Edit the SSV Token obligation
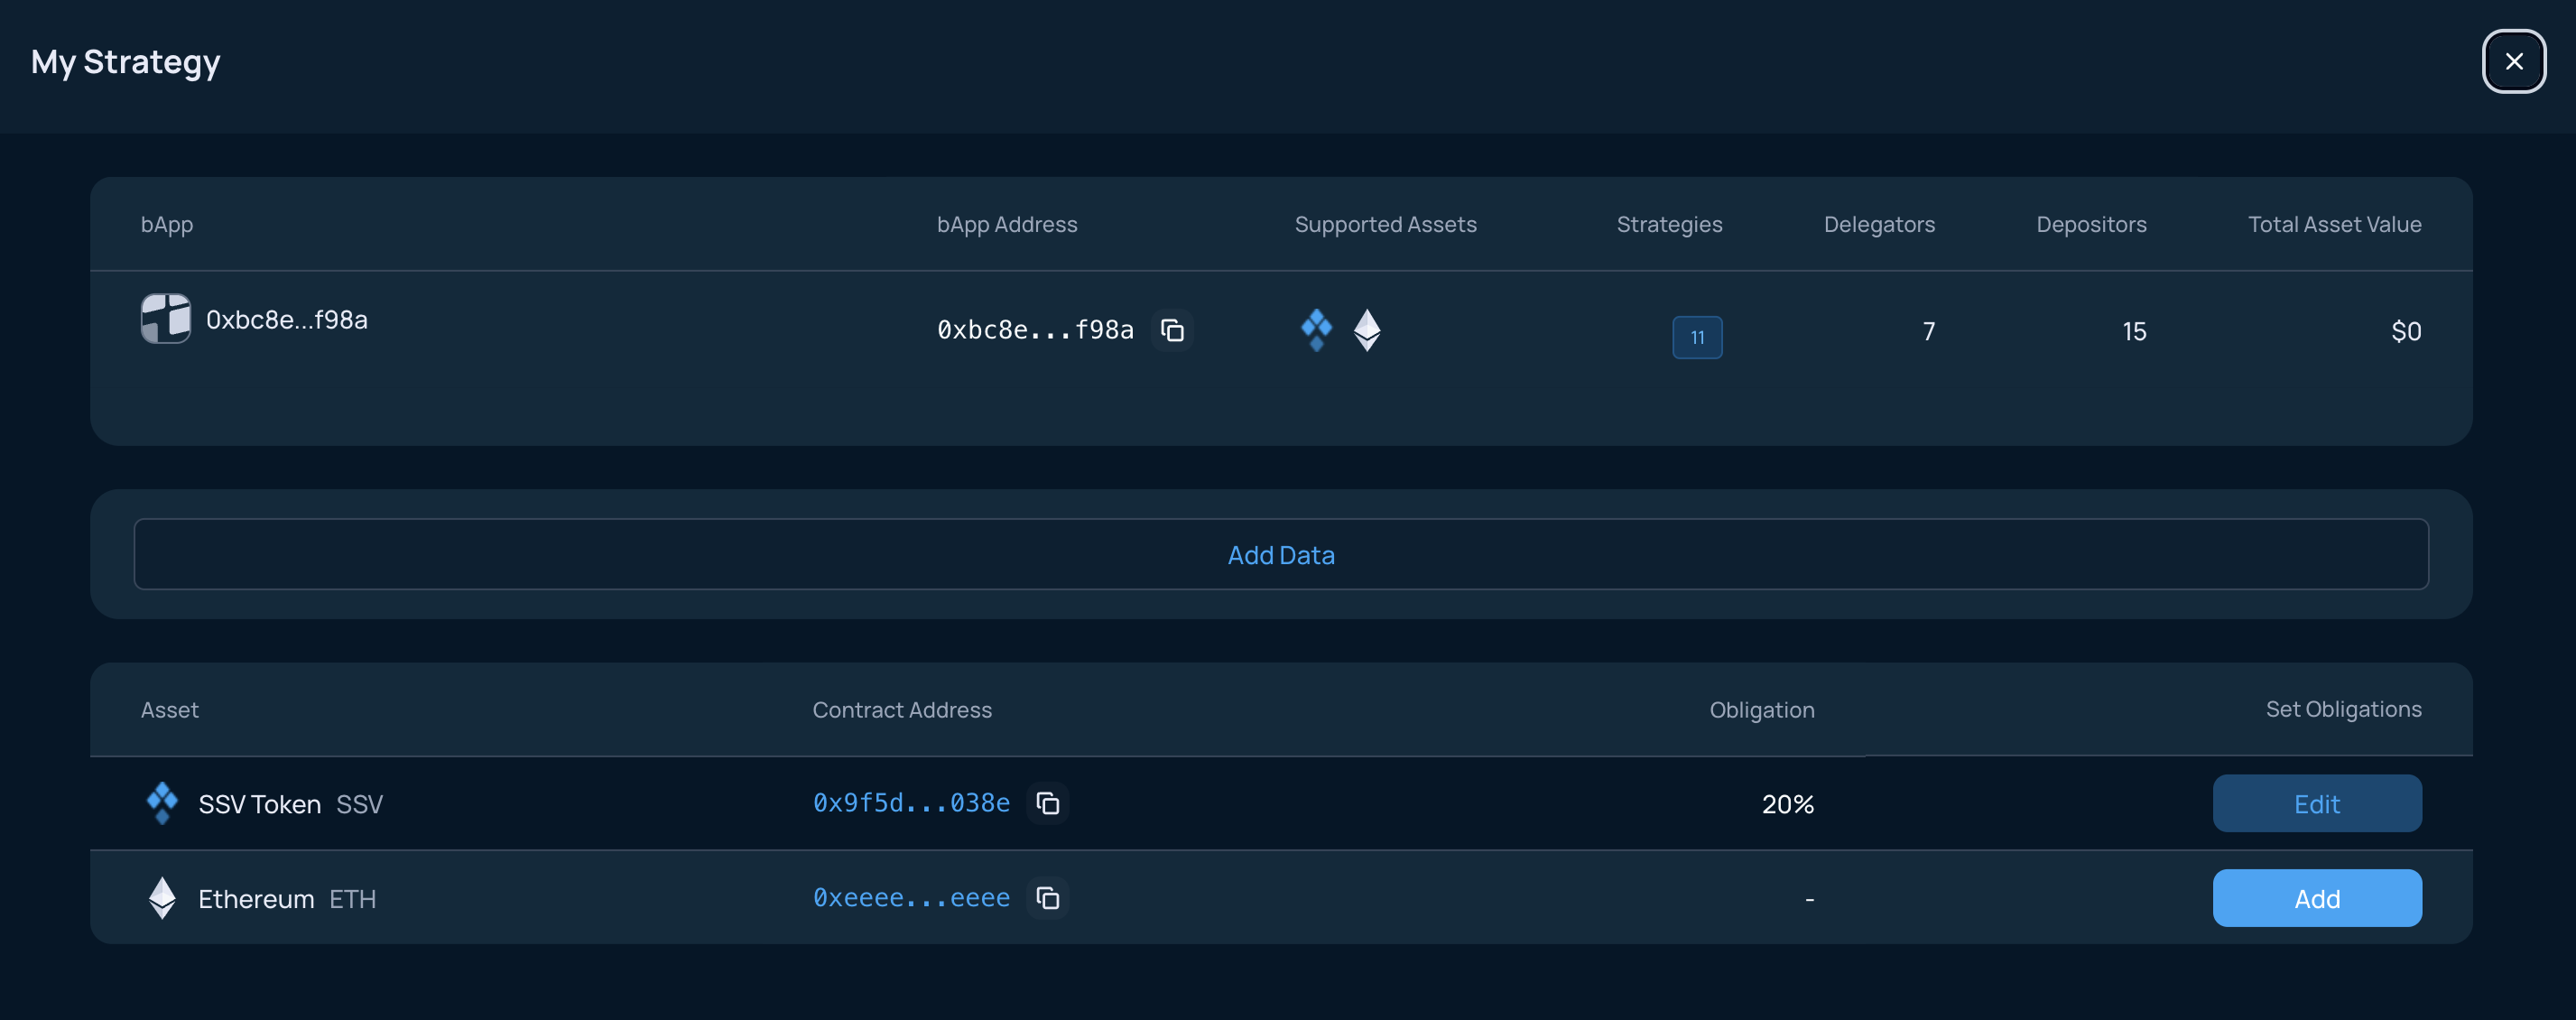2576x1020 pixels. tap(2317, 803)
